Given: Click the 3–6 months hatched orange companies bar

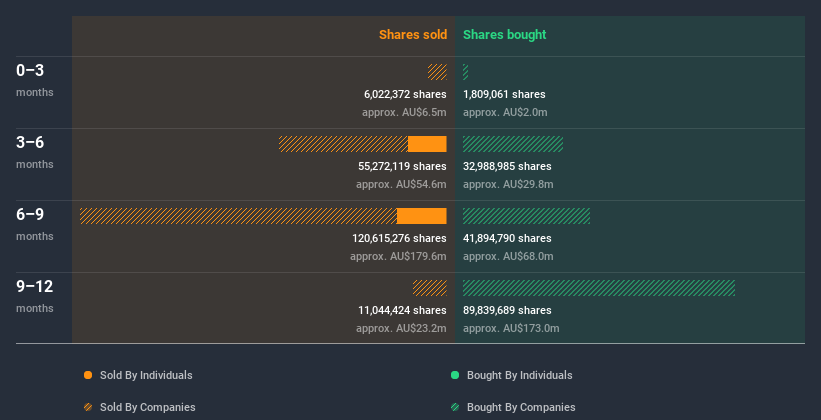Looking at the screenshot, I should [343, 144].
